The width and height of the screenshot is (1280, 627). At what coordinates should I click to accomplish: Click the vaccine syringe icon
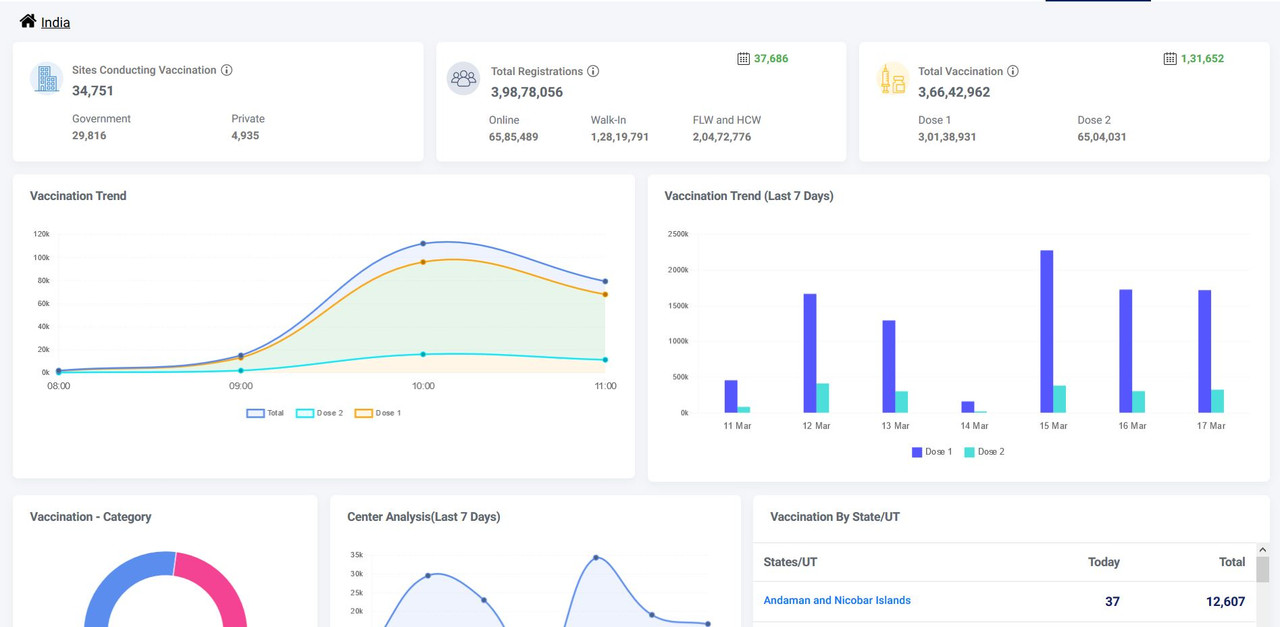click(x=892, y=79)
